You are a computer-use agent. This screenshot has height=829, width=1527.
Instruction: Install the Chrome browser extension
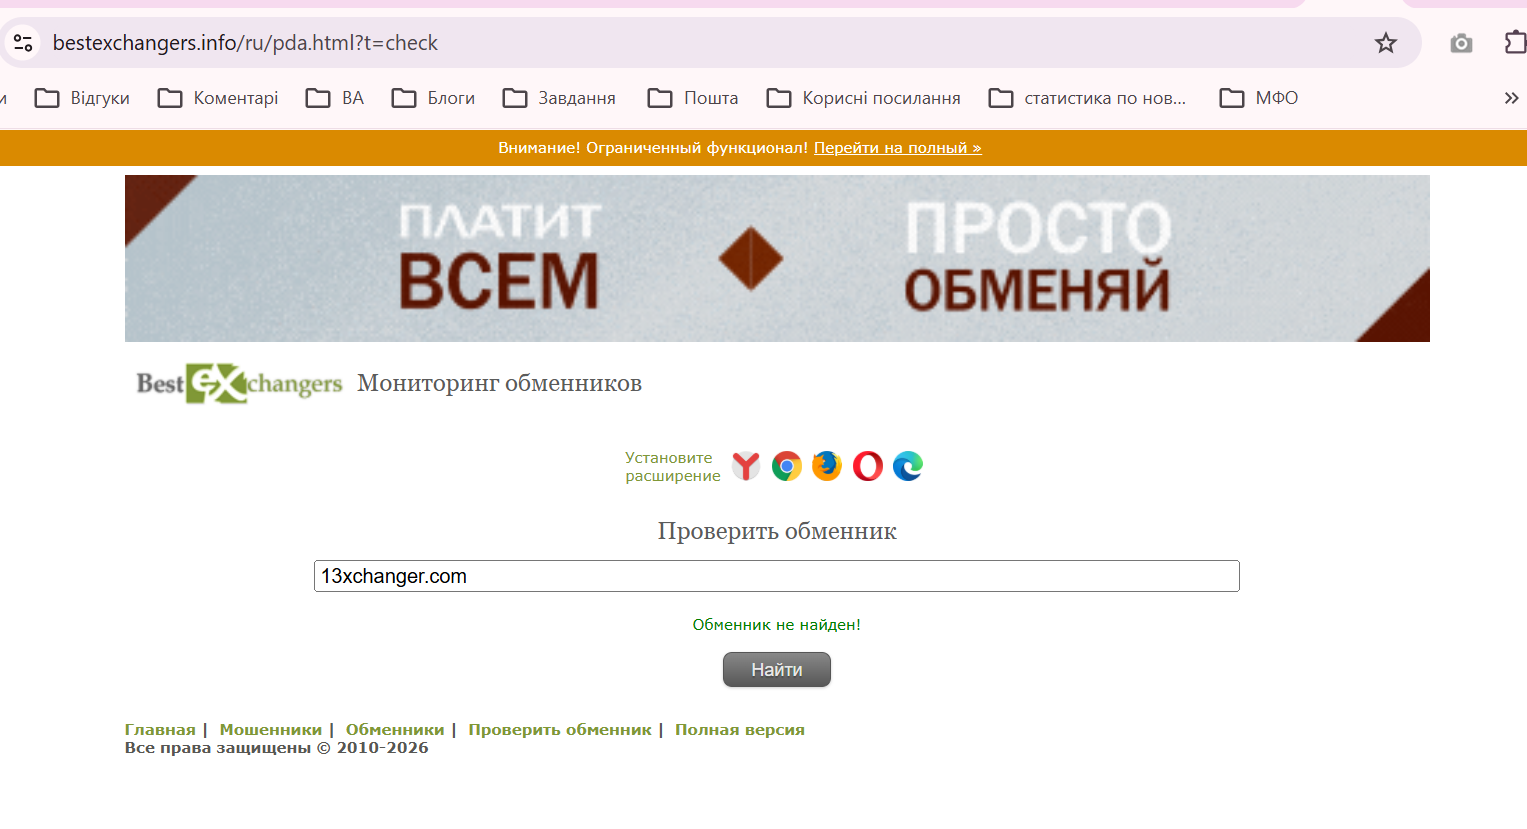[787, 466]
